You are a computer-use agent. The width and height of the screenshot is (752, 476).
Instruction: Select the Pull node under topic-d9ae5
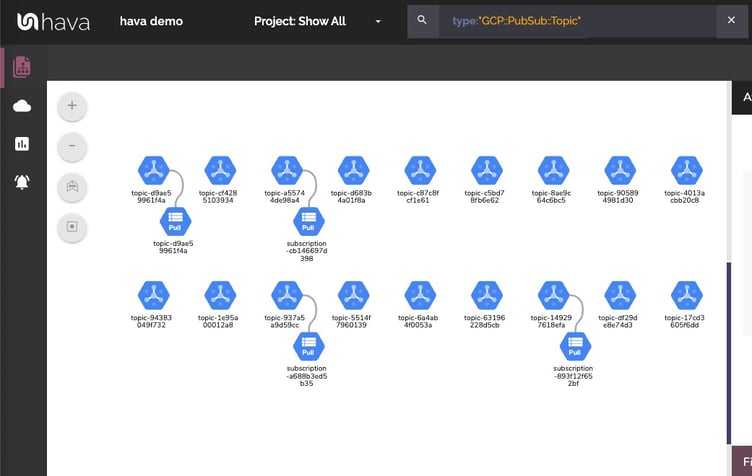[176, 221]
